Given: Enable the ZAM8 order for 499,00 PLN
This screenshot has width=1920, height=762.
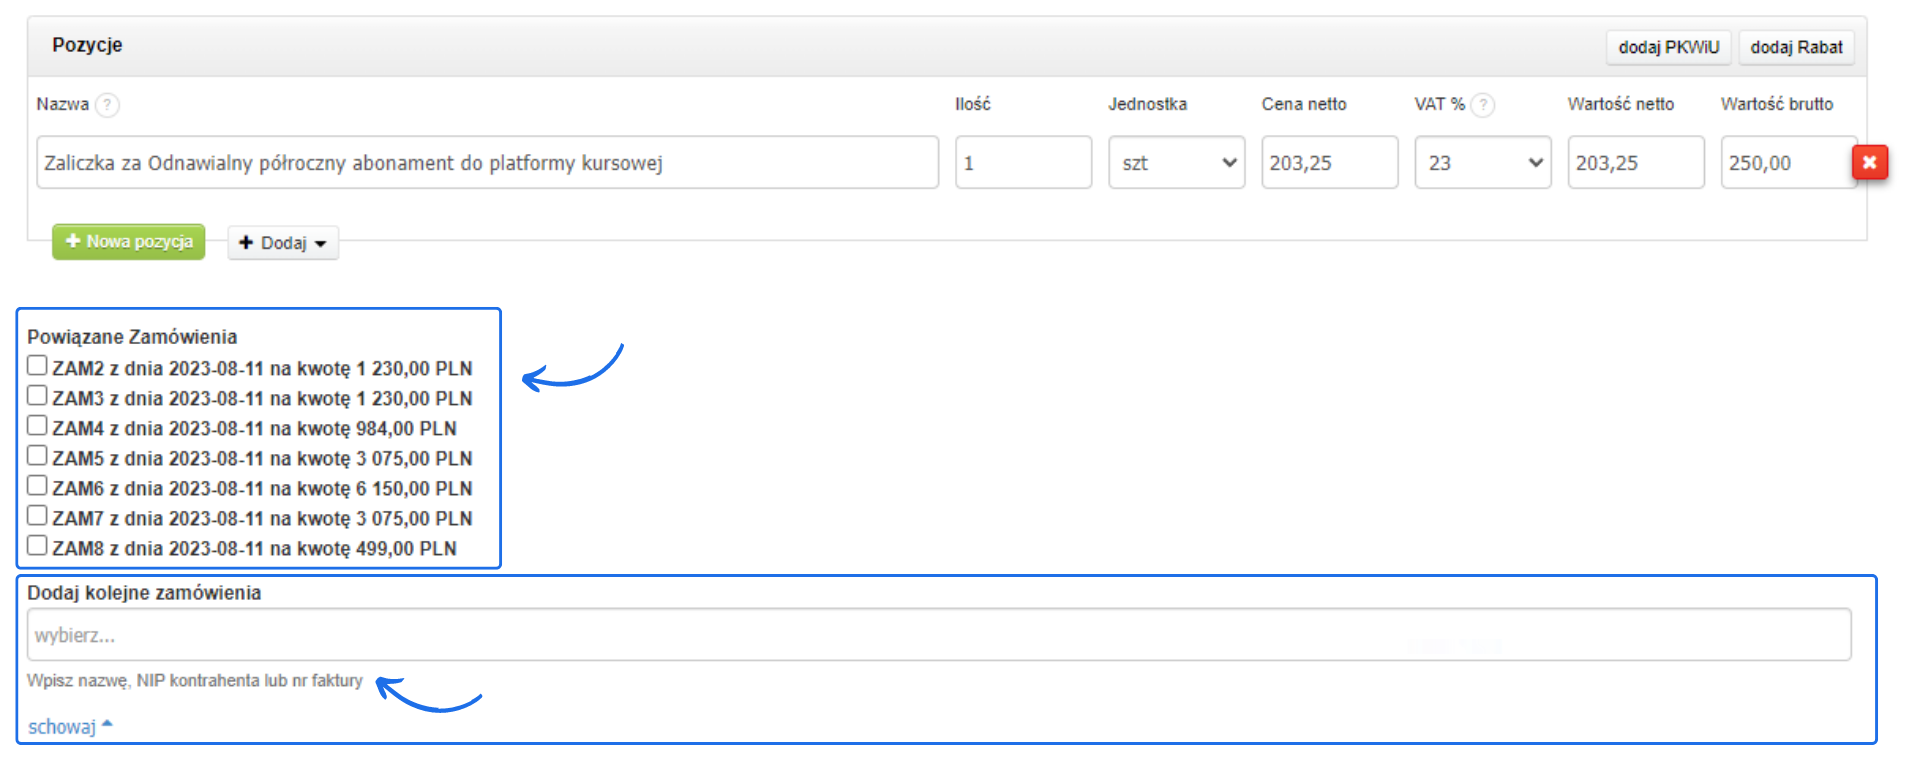Looking at the screenshot, I should (37, 546).
